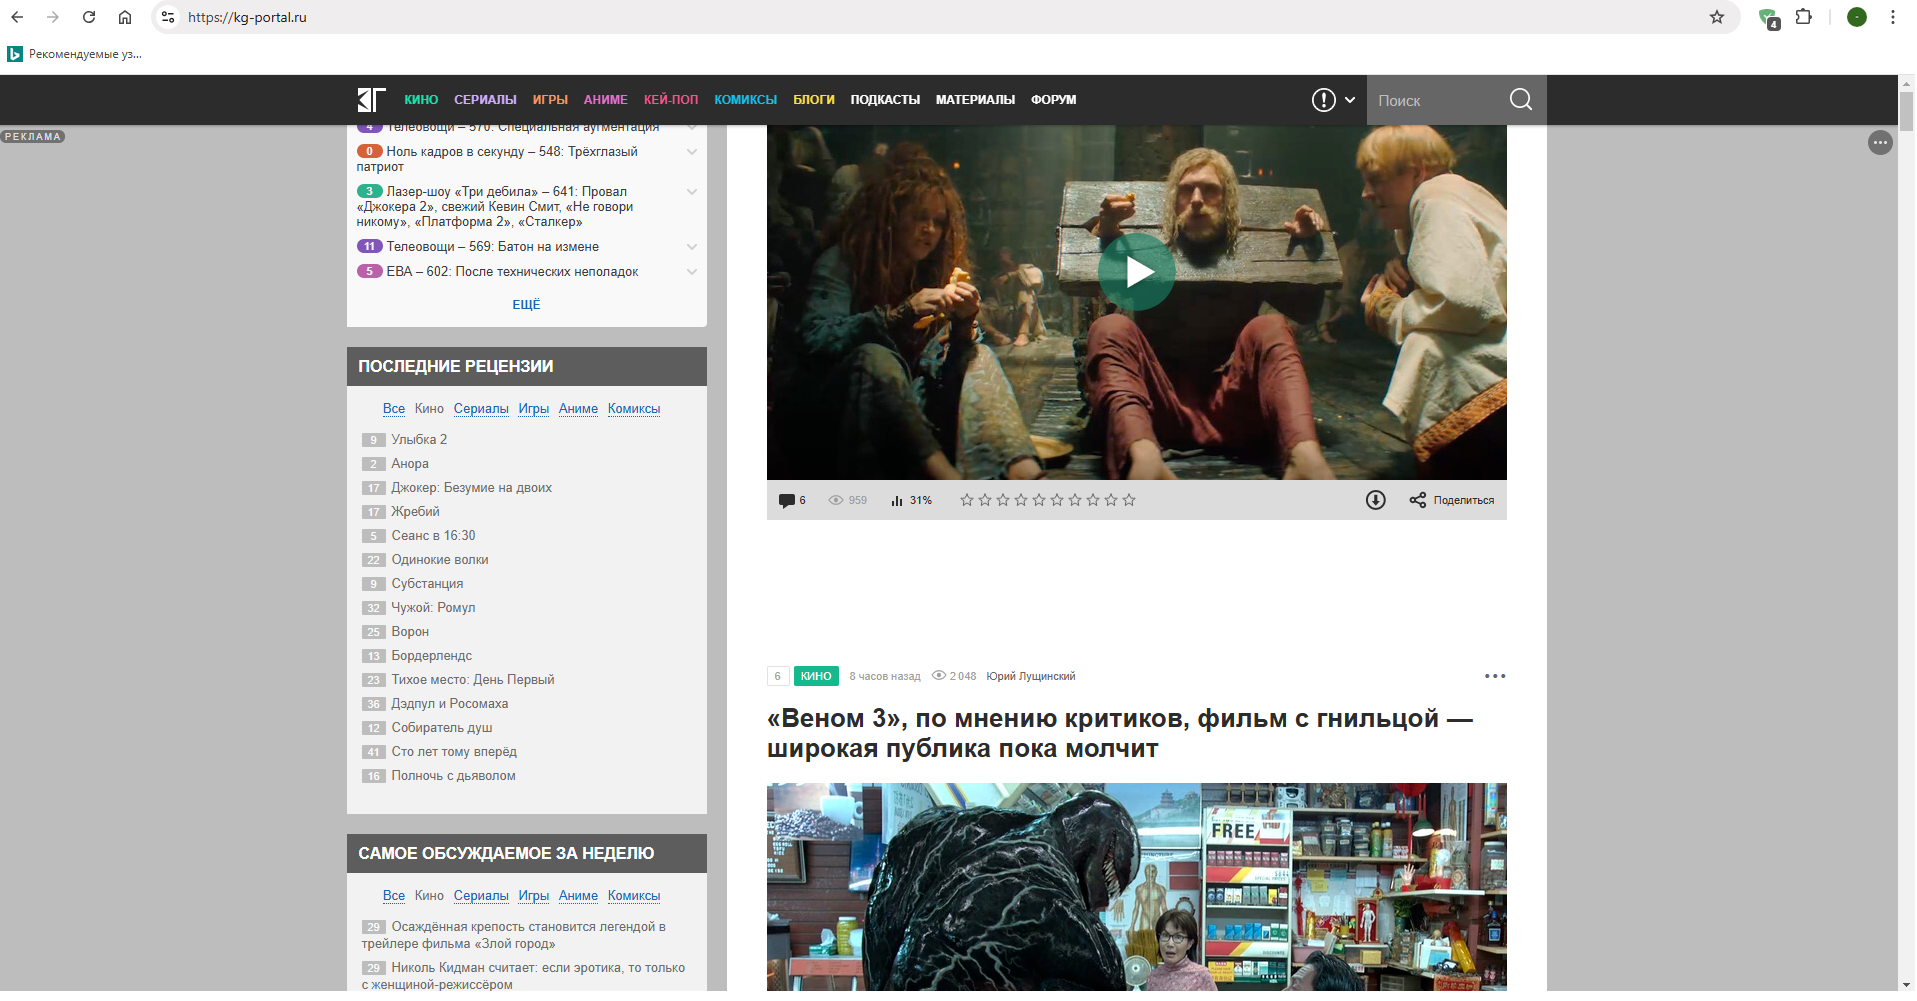Open the Джокер: Безумие на двоих review

[x=471, y=488]
